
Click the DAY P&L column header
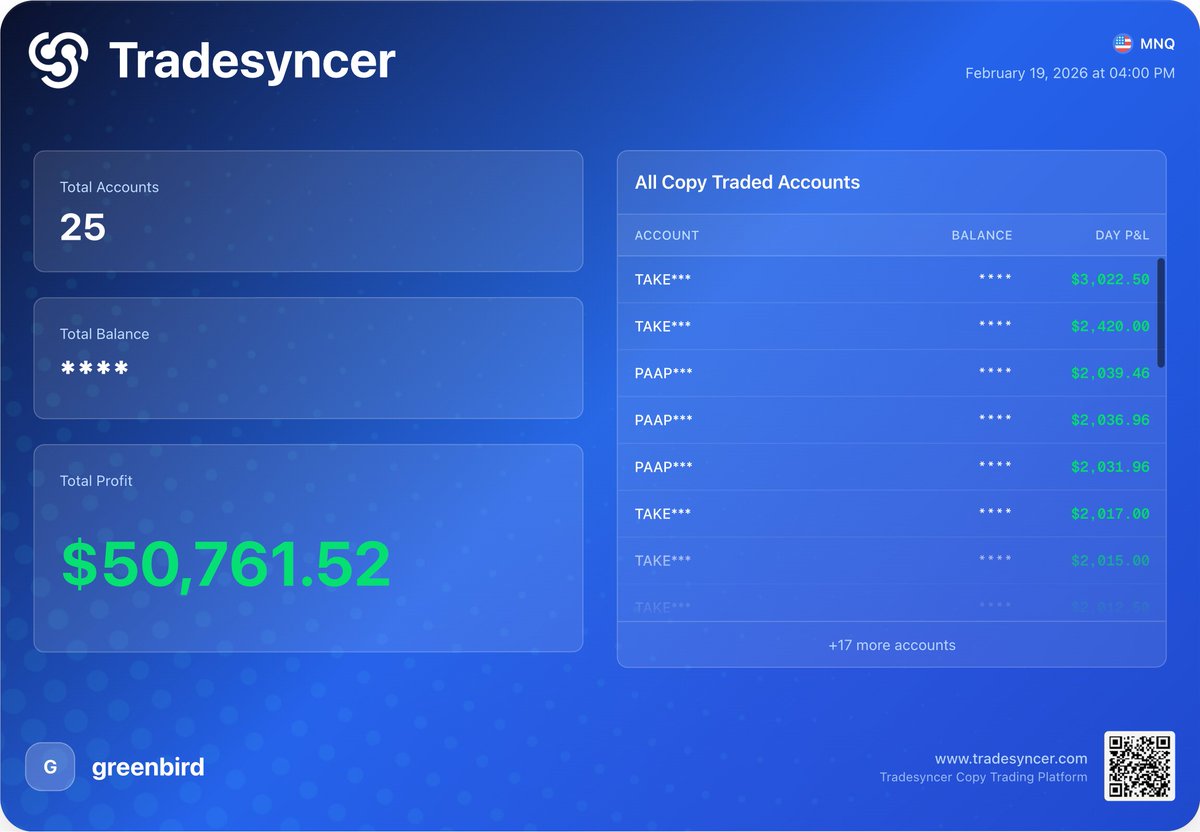click(1122, 235)
